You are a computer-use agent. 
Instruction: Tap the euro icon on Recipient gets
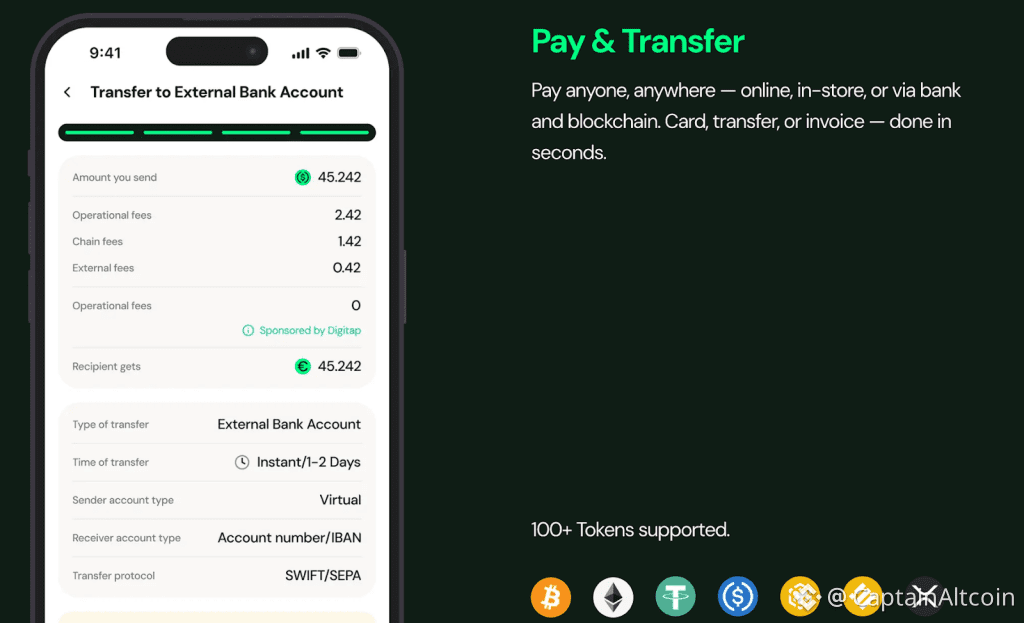tap(302, 366)
